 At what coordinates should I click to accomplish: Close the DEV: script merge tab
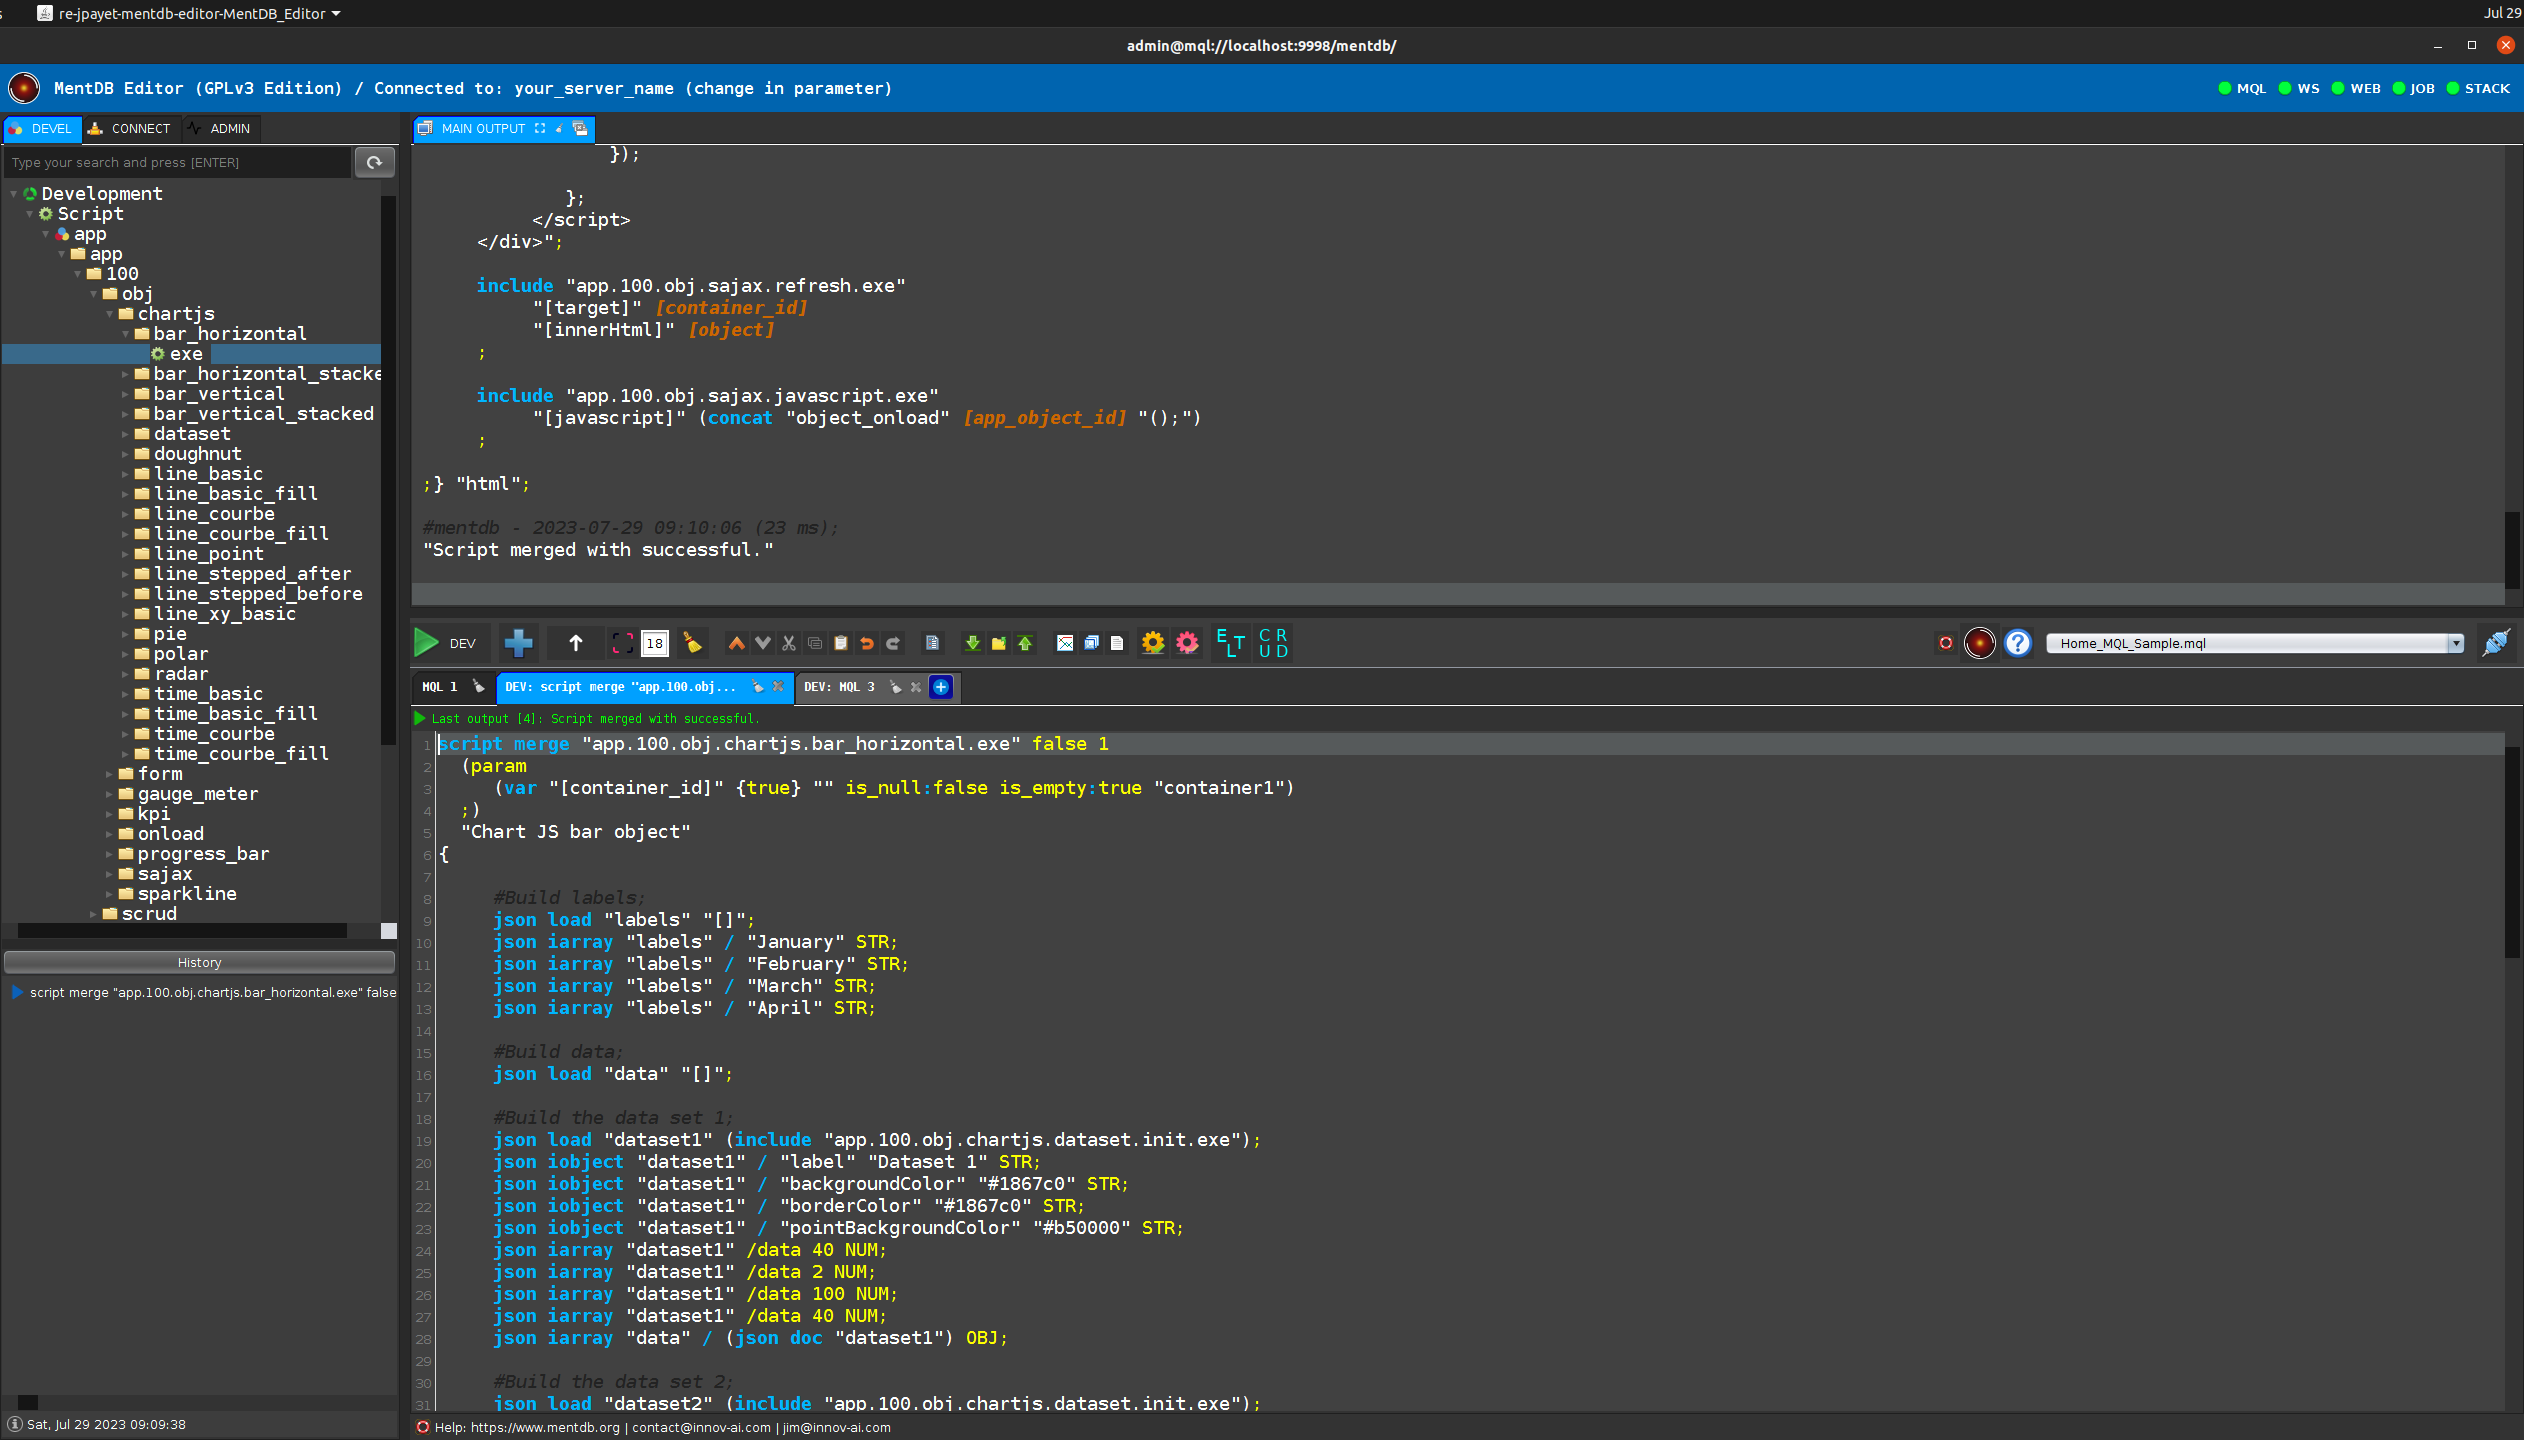click(778, 687)
